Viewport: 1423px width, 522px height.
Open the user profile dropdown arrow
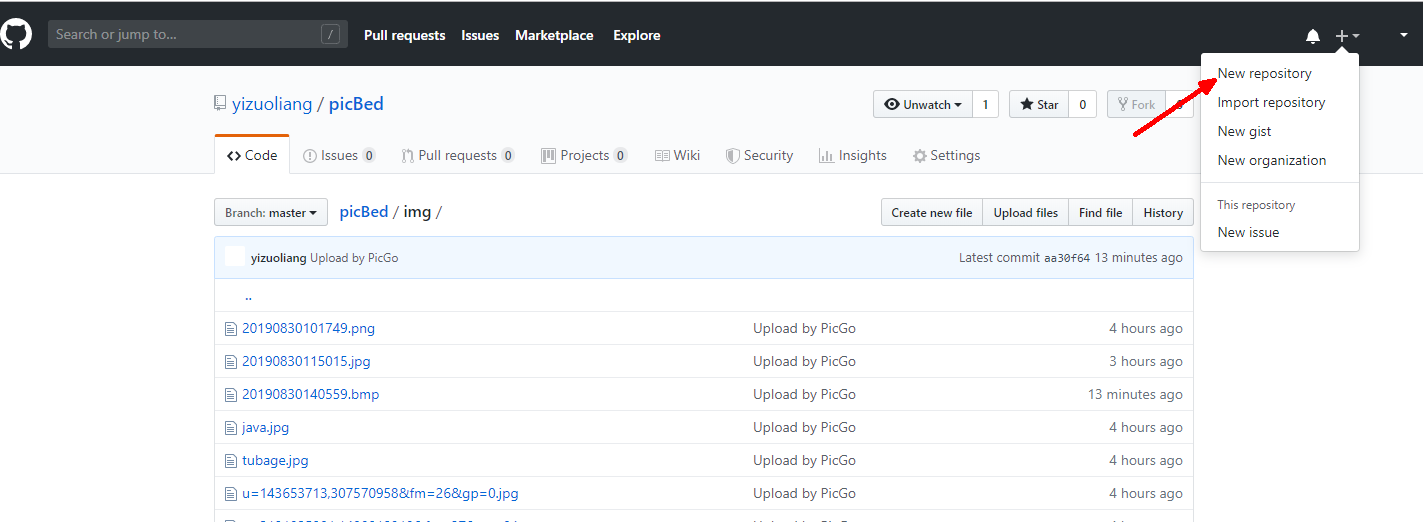click(1403, 35)
